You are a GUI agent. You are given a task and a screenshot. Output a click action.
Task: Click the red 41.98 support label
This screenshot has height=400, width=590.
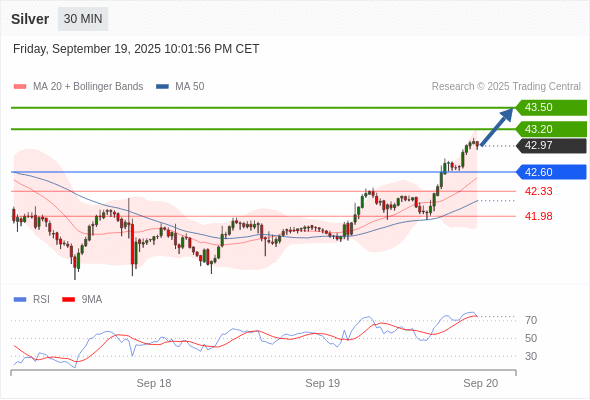point(538,216)
